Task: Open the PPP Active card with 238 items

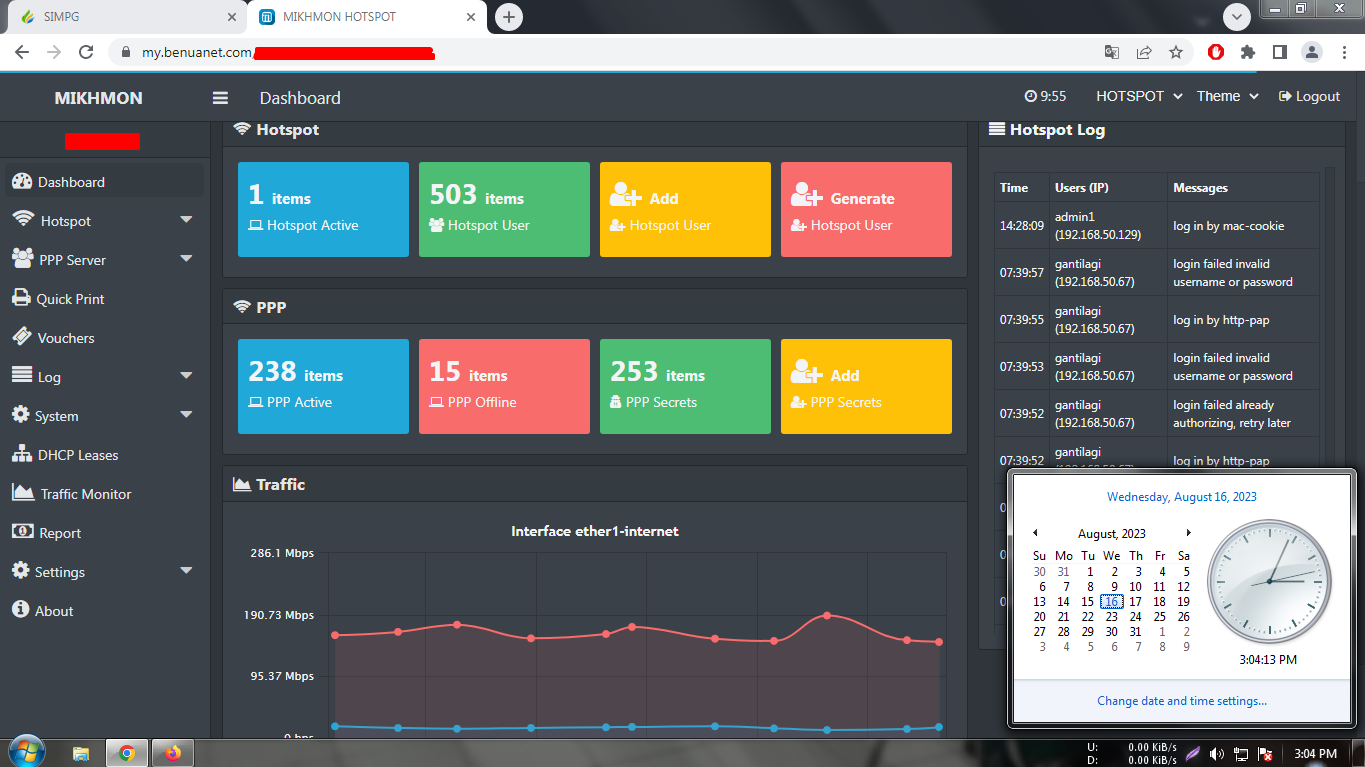Action: pos(323,386)
